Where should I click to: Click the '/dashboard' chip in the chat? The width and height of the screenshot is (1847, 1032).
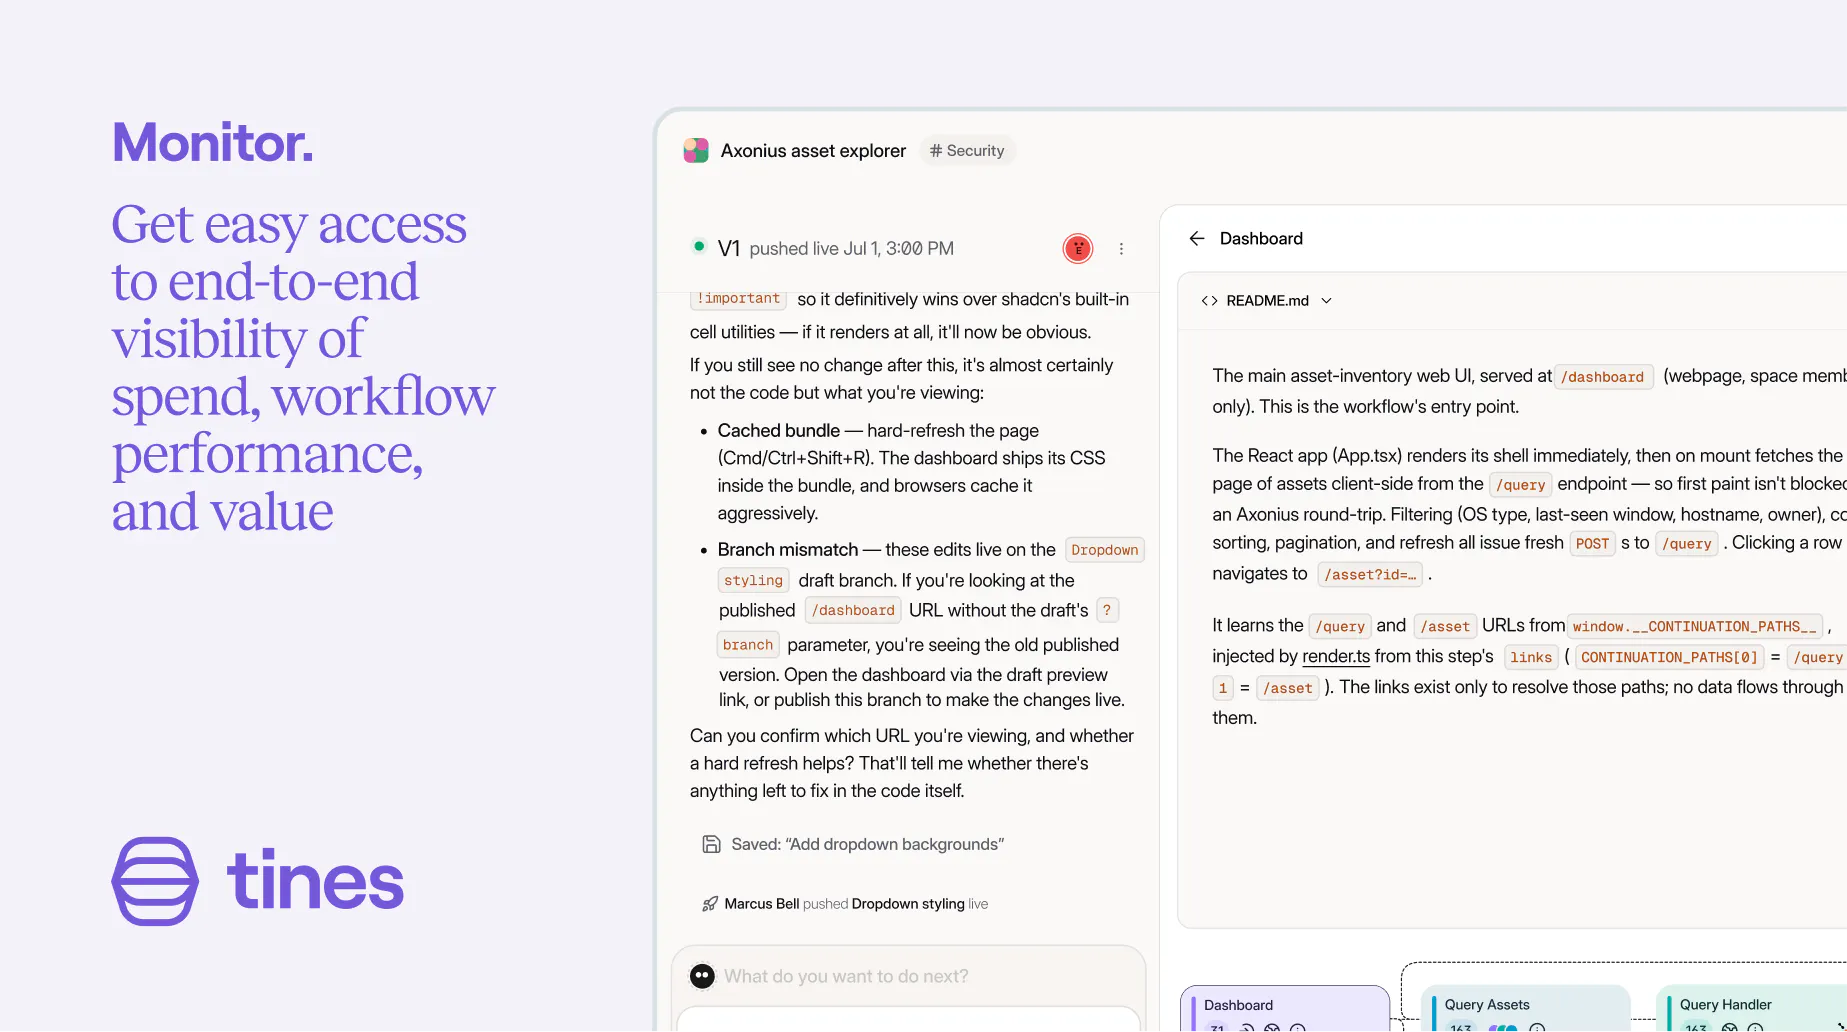click(x=853, y=611)
